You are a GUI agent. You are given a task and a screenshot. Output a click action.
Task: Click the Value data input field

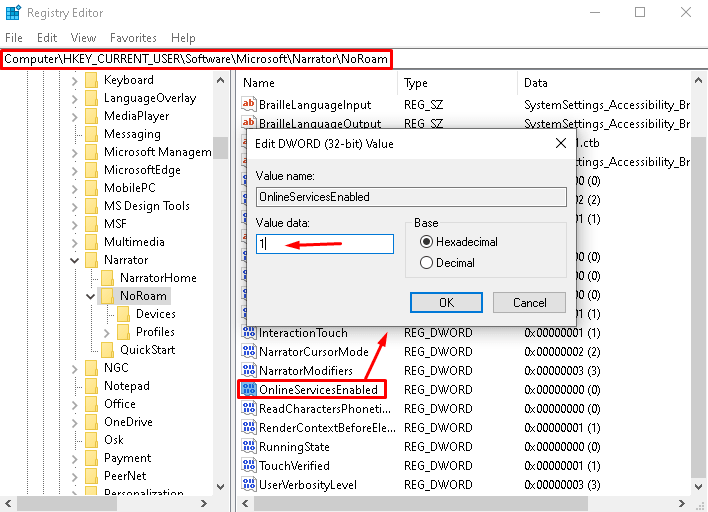[x=325, y=244]
